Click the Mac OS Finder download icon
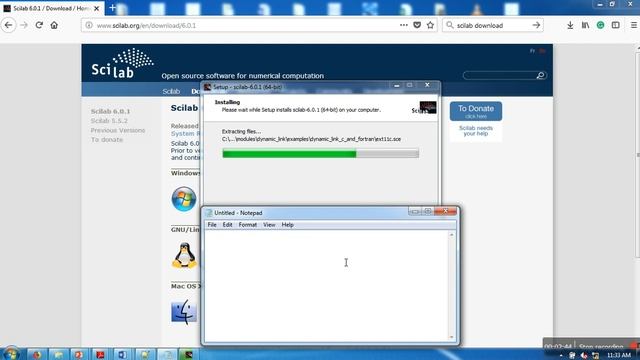 [184, 312]
